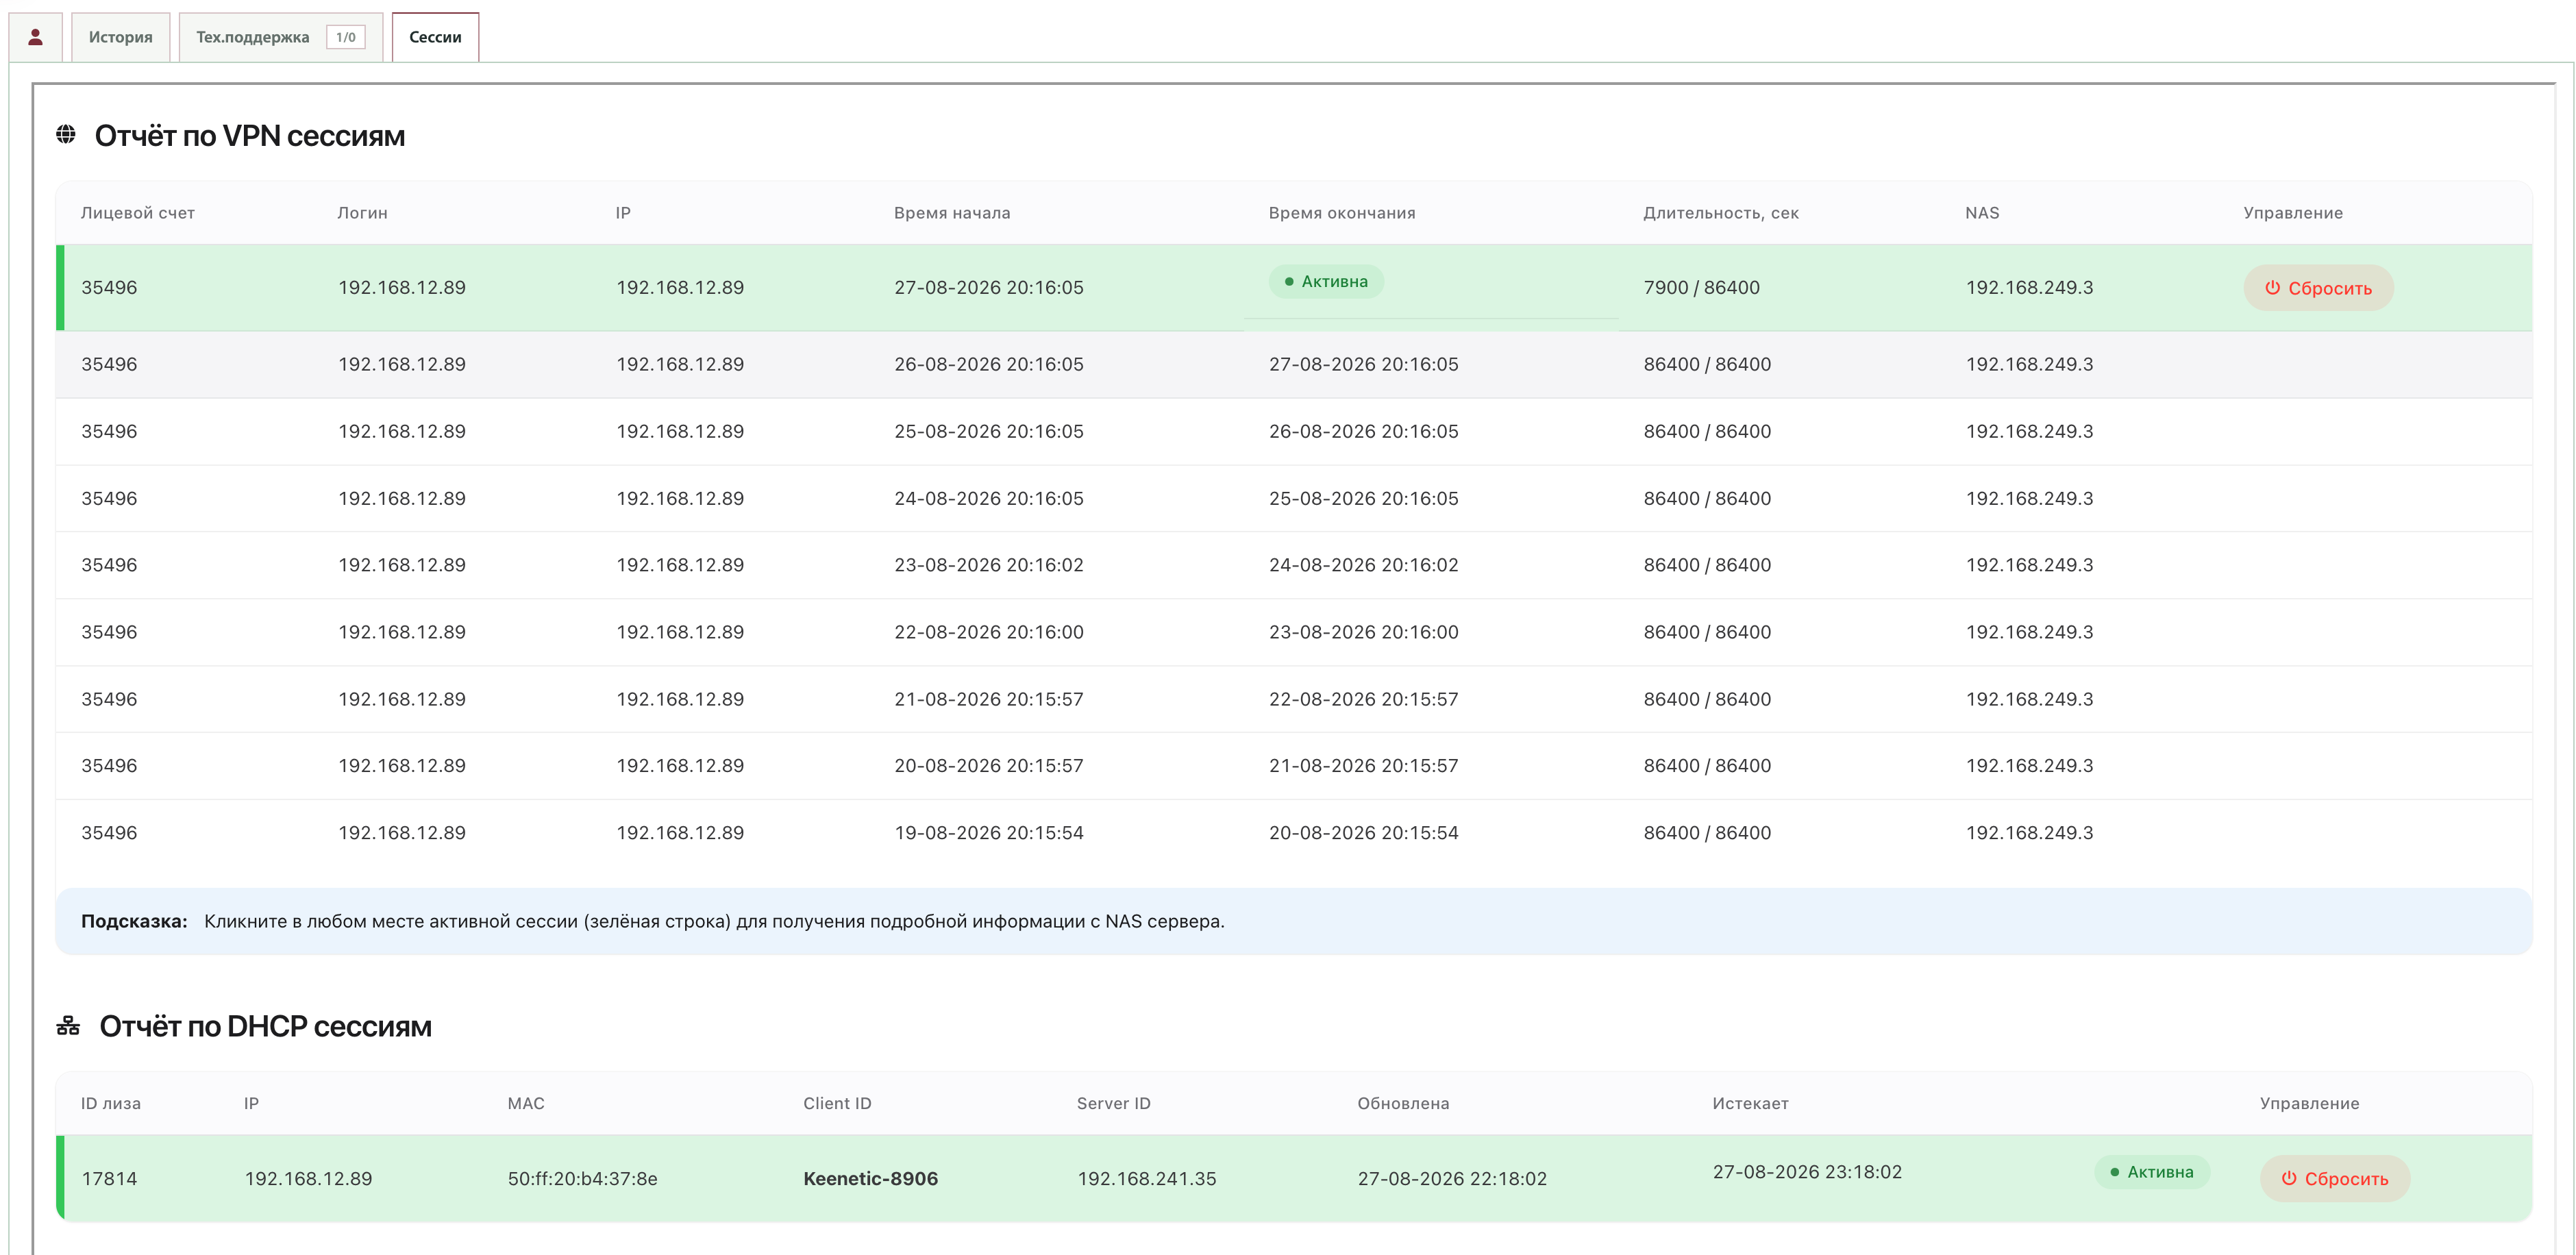Select start time 19-08-2026 20:15:54
This screenshot has height=1255, width=2576.
988,833
